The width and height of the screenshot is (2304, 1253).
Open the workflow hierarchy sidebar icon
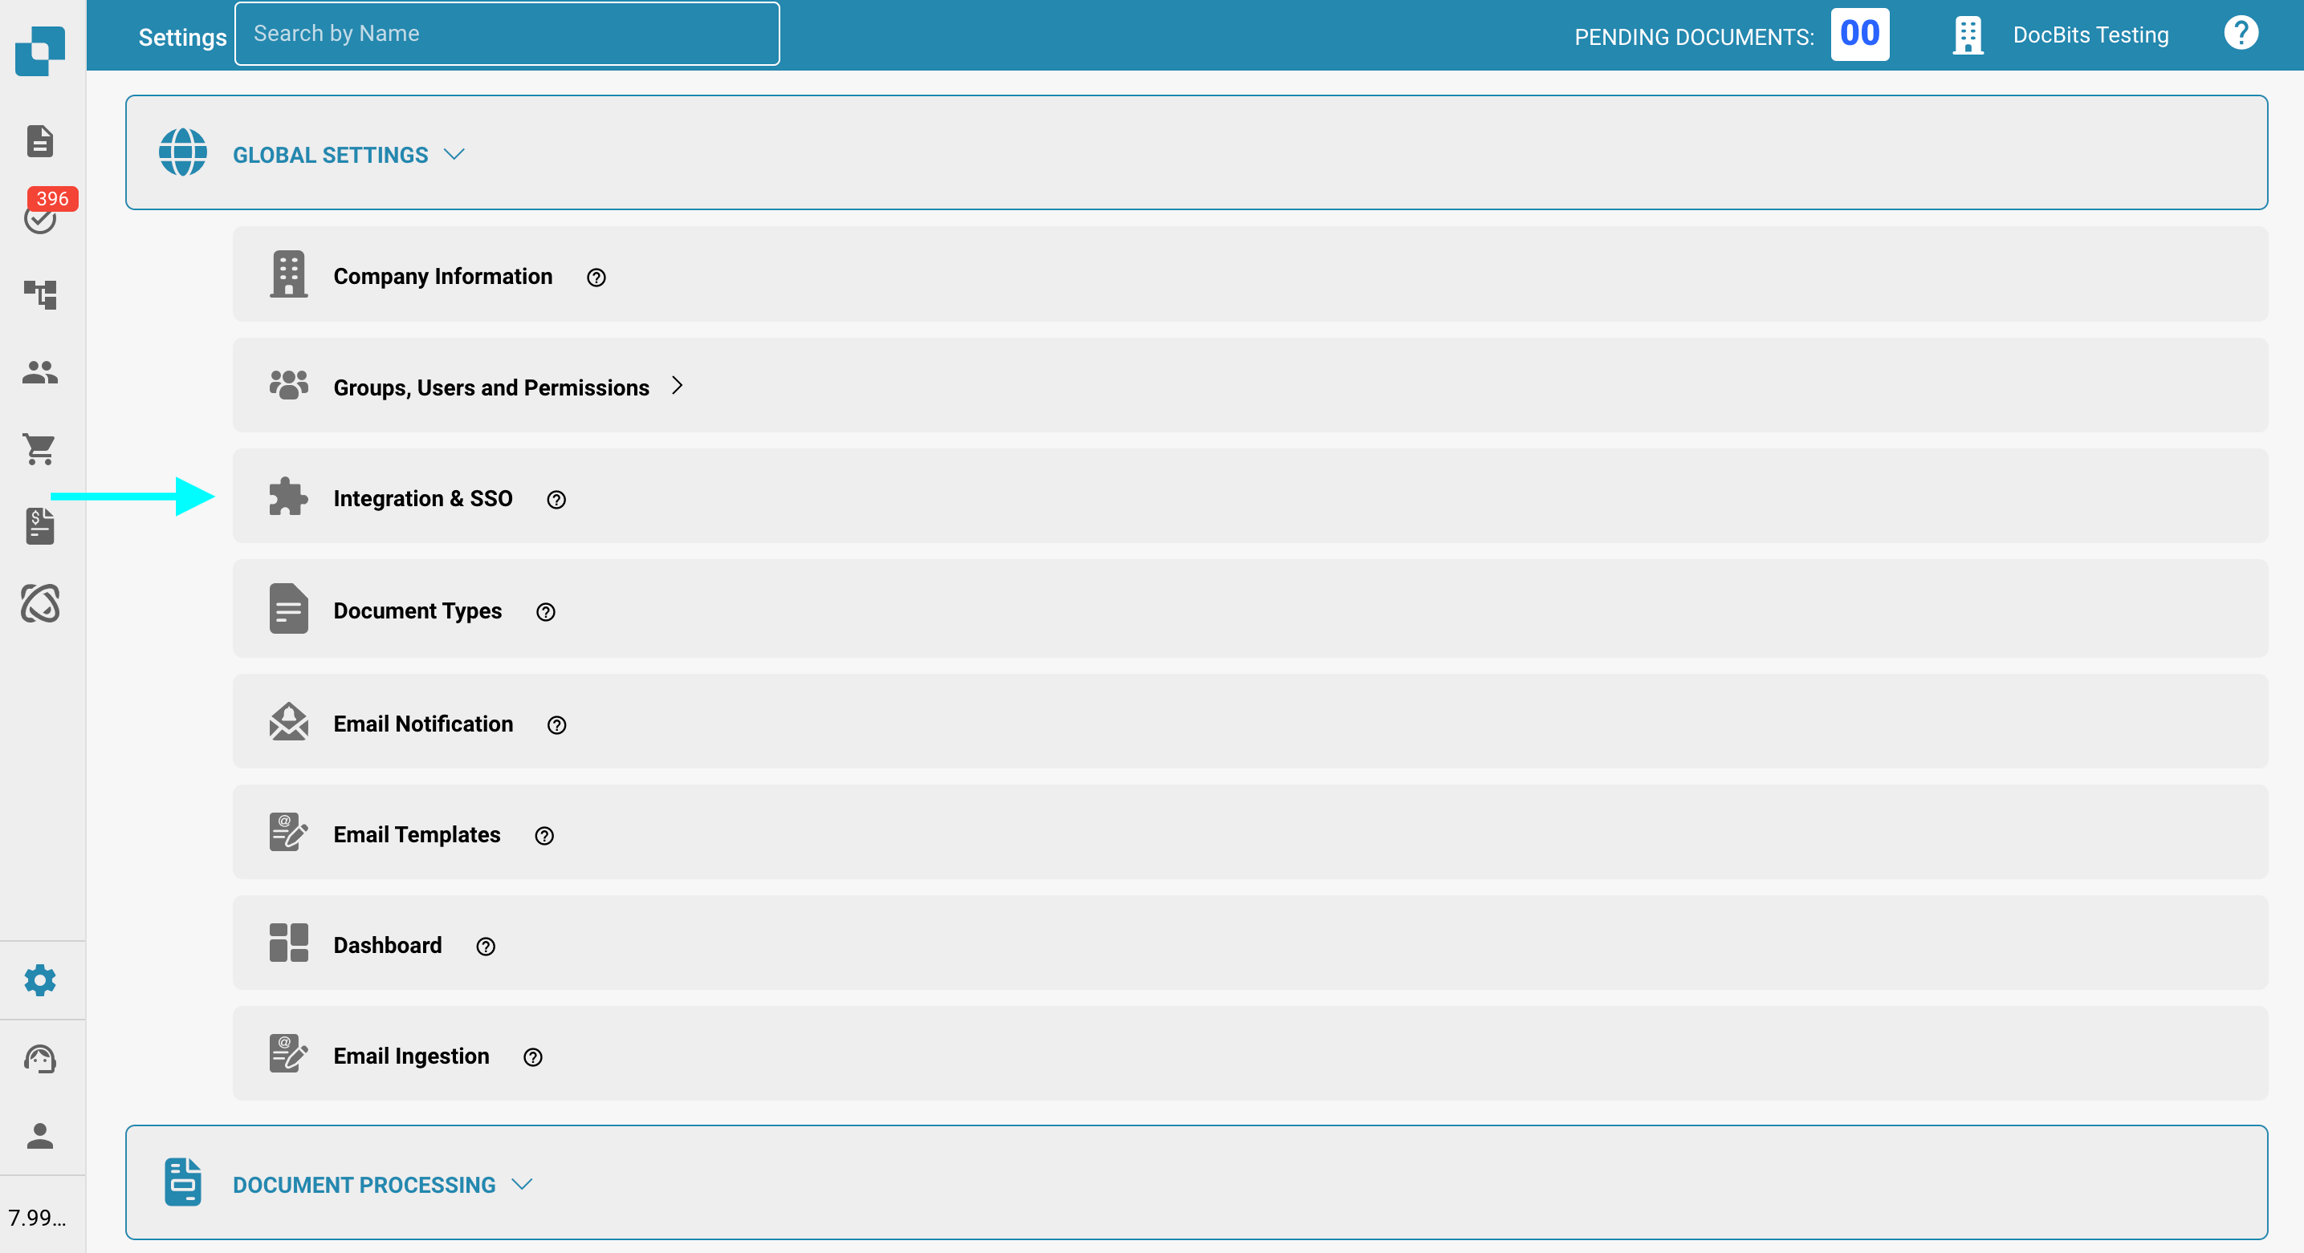pos(40,294)
